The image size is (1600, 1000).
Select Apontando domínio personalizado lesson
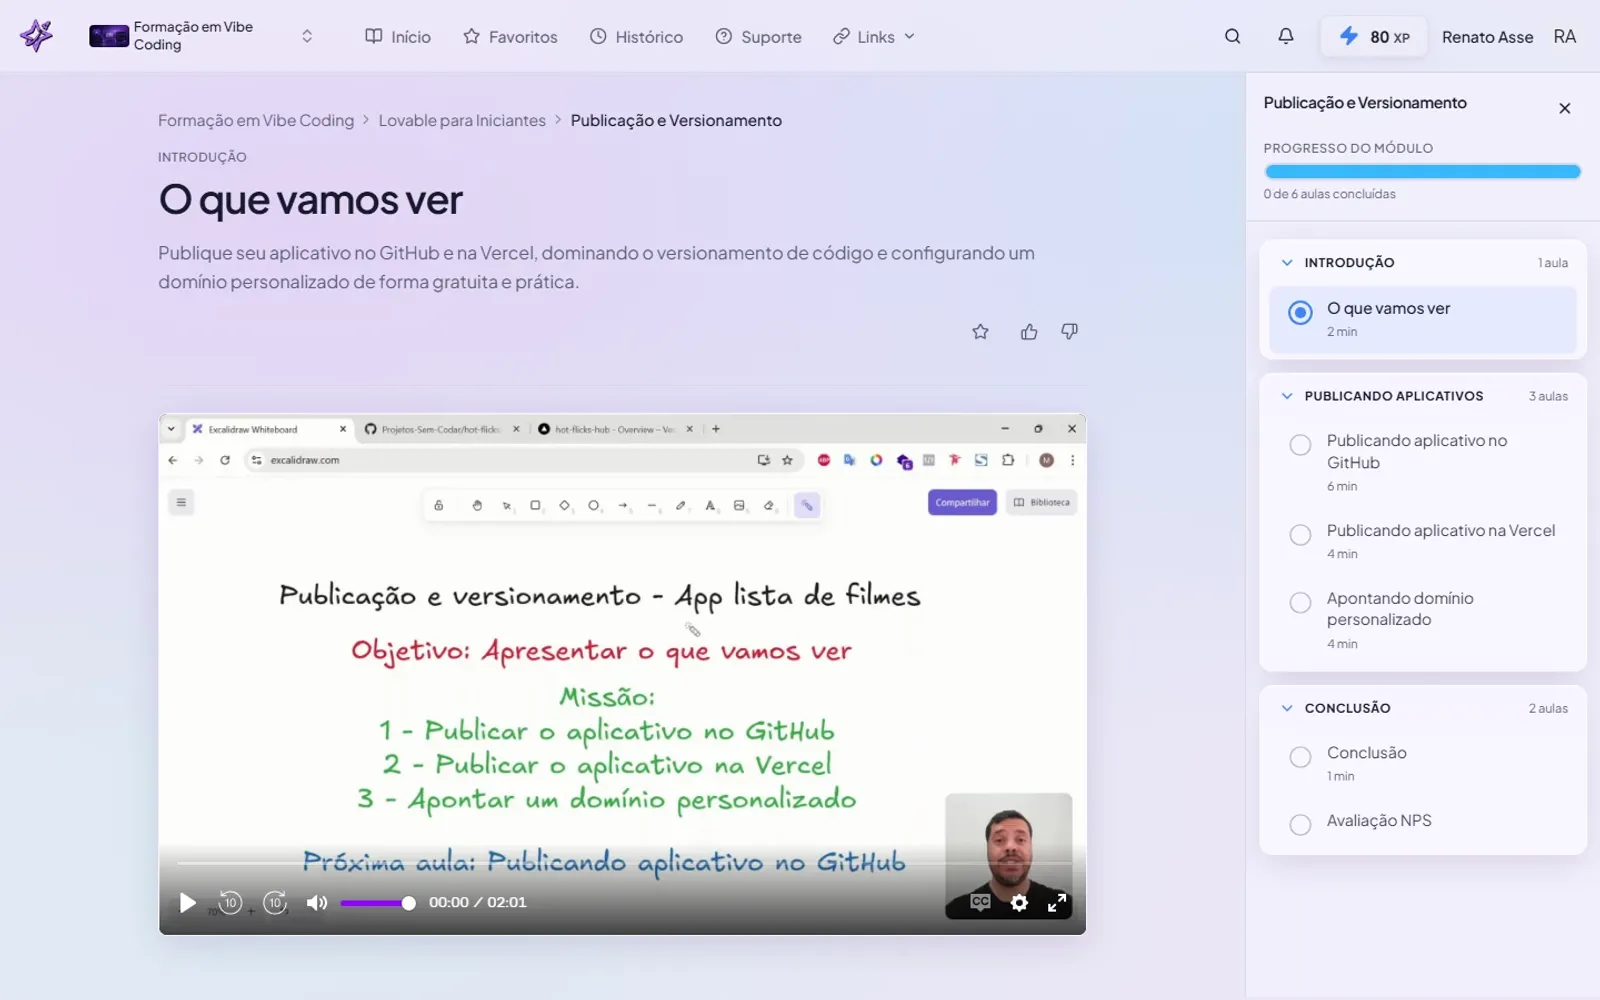[x=1423, y=620]
